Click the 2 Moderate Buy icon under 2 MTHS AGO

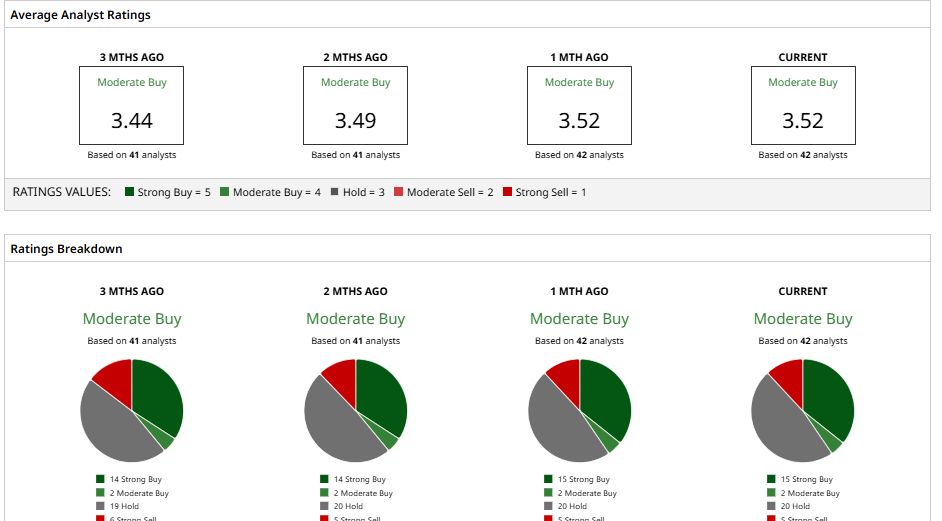point(324,493)
